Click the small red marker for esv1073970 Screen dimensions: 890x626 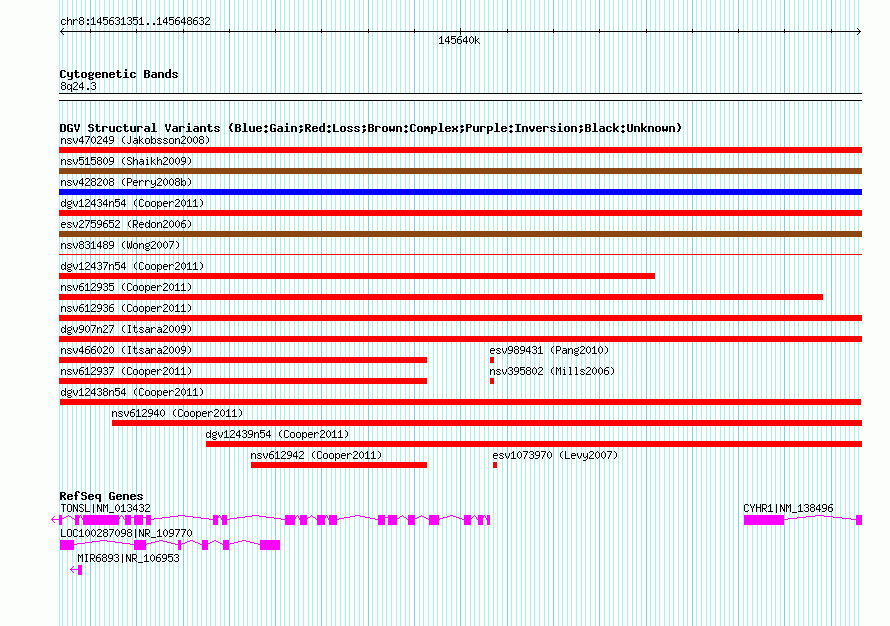[x=495, y=465]
